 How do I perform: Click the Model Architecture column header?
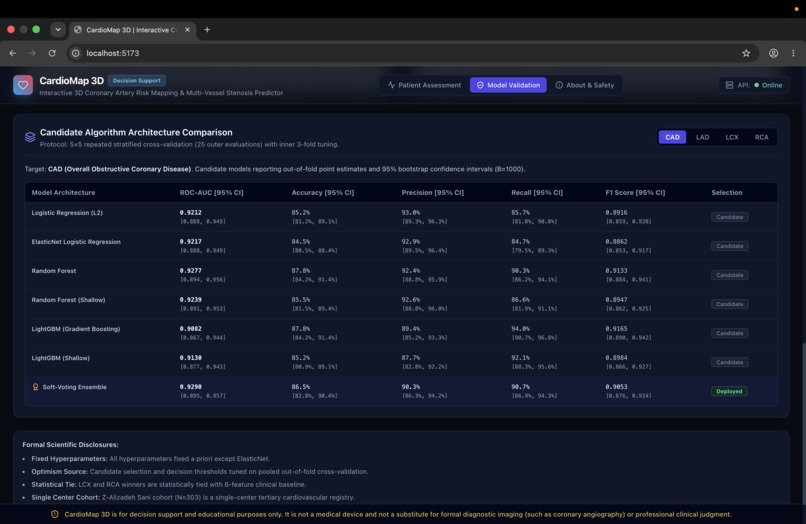click(63, 192)
